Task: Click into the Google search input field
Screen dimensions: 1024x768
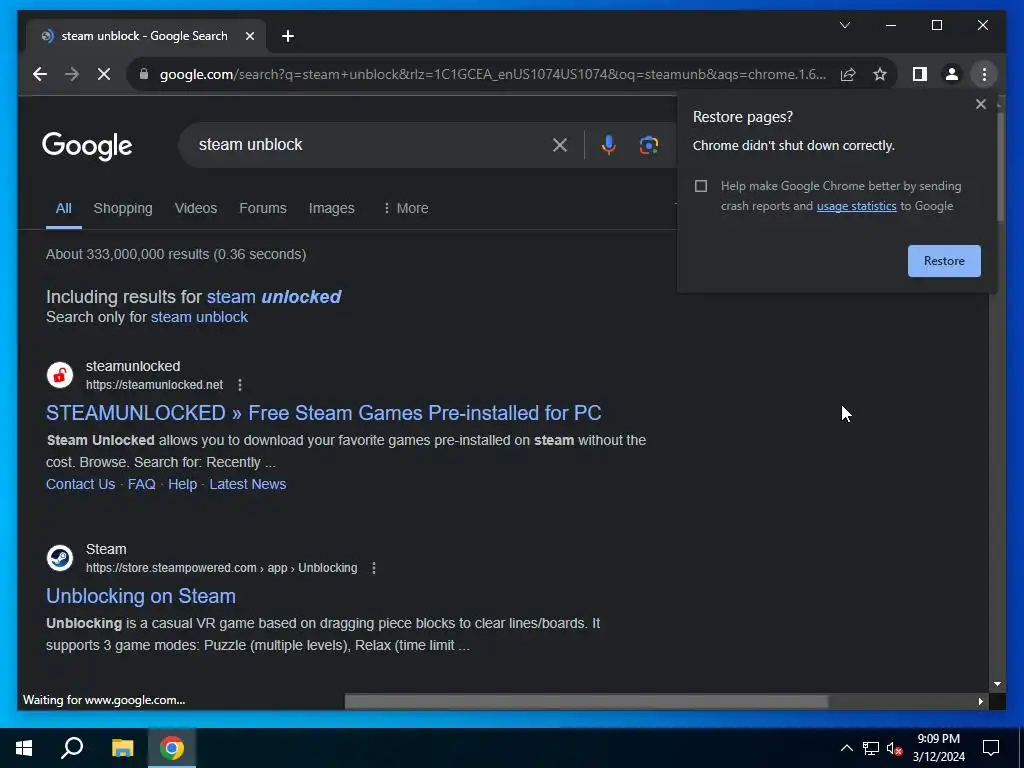Action: point(372,145)
